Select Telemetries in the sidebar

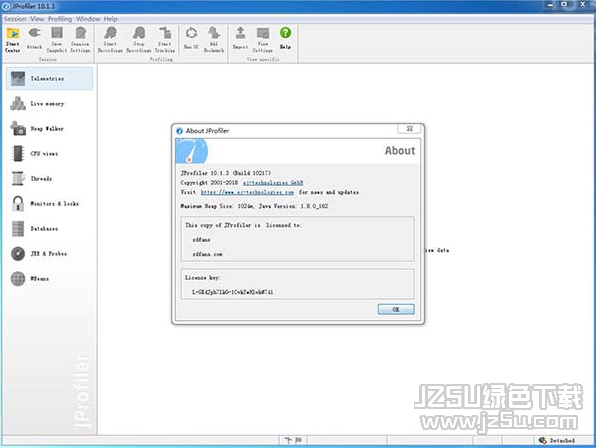(49, 79)
